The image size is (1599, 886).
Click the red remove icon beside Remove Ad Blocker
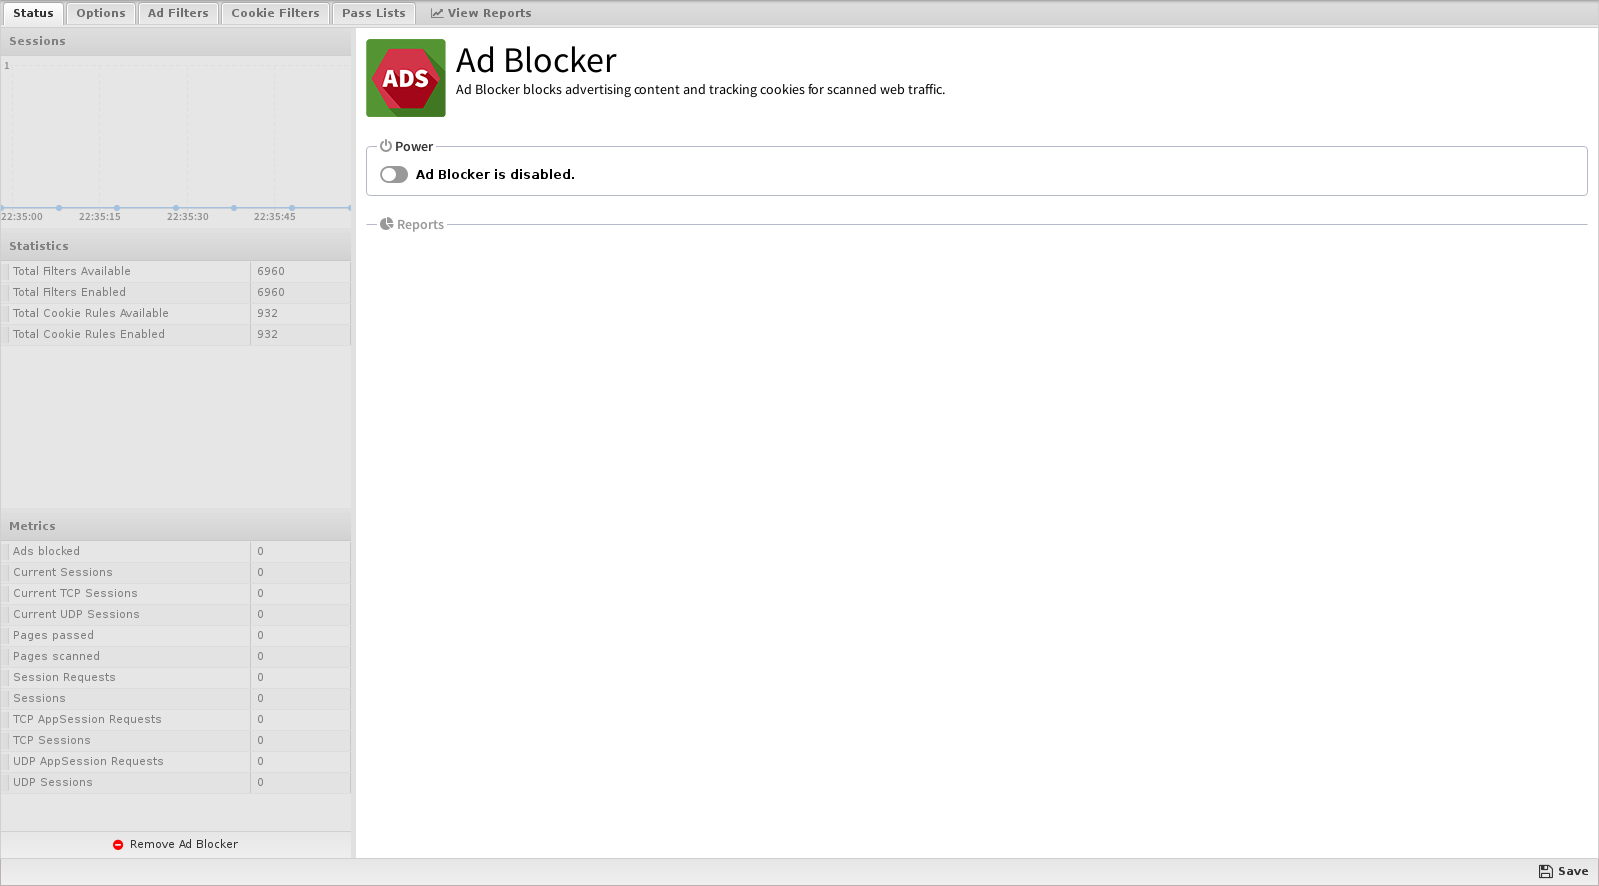tap(118, 845)
